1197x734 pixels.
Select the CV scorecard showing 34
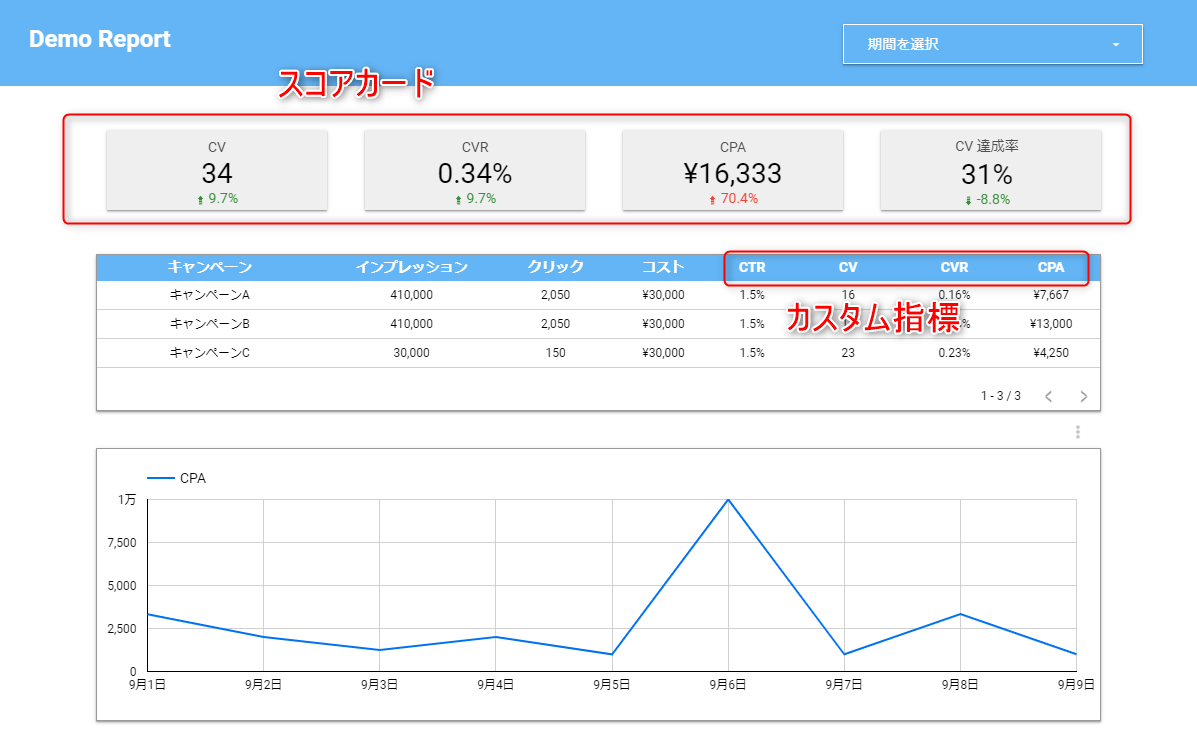217,170
